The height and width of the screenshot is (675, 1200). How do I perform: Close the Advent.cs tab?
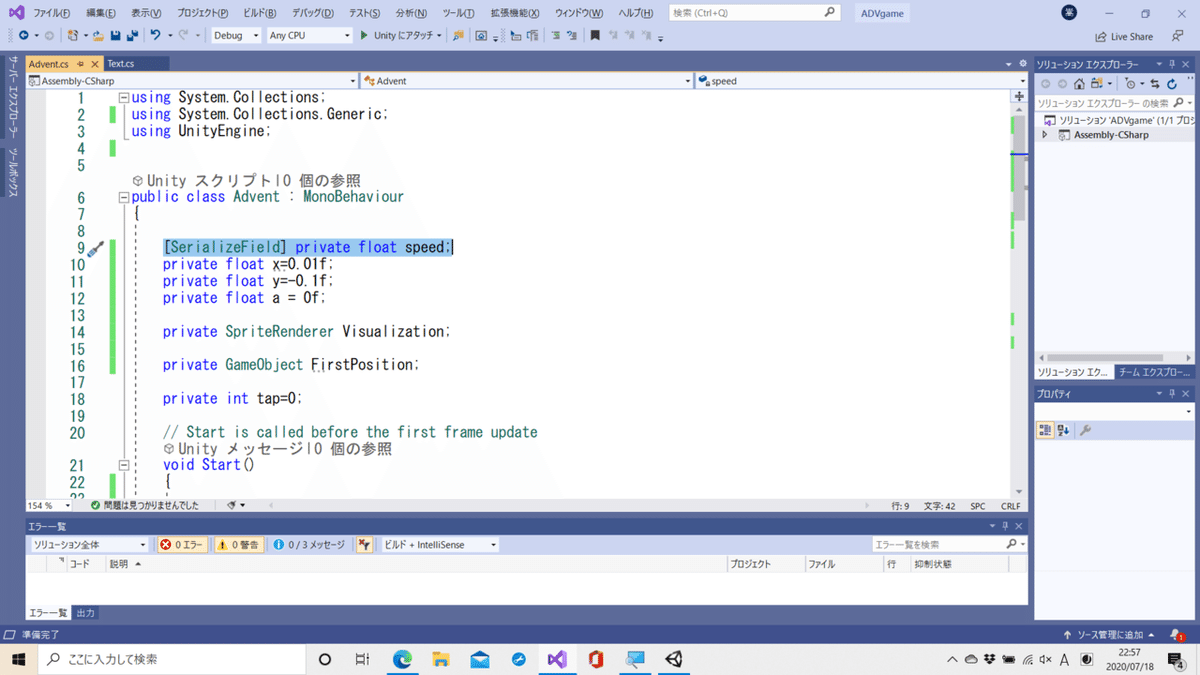(94, 64)
